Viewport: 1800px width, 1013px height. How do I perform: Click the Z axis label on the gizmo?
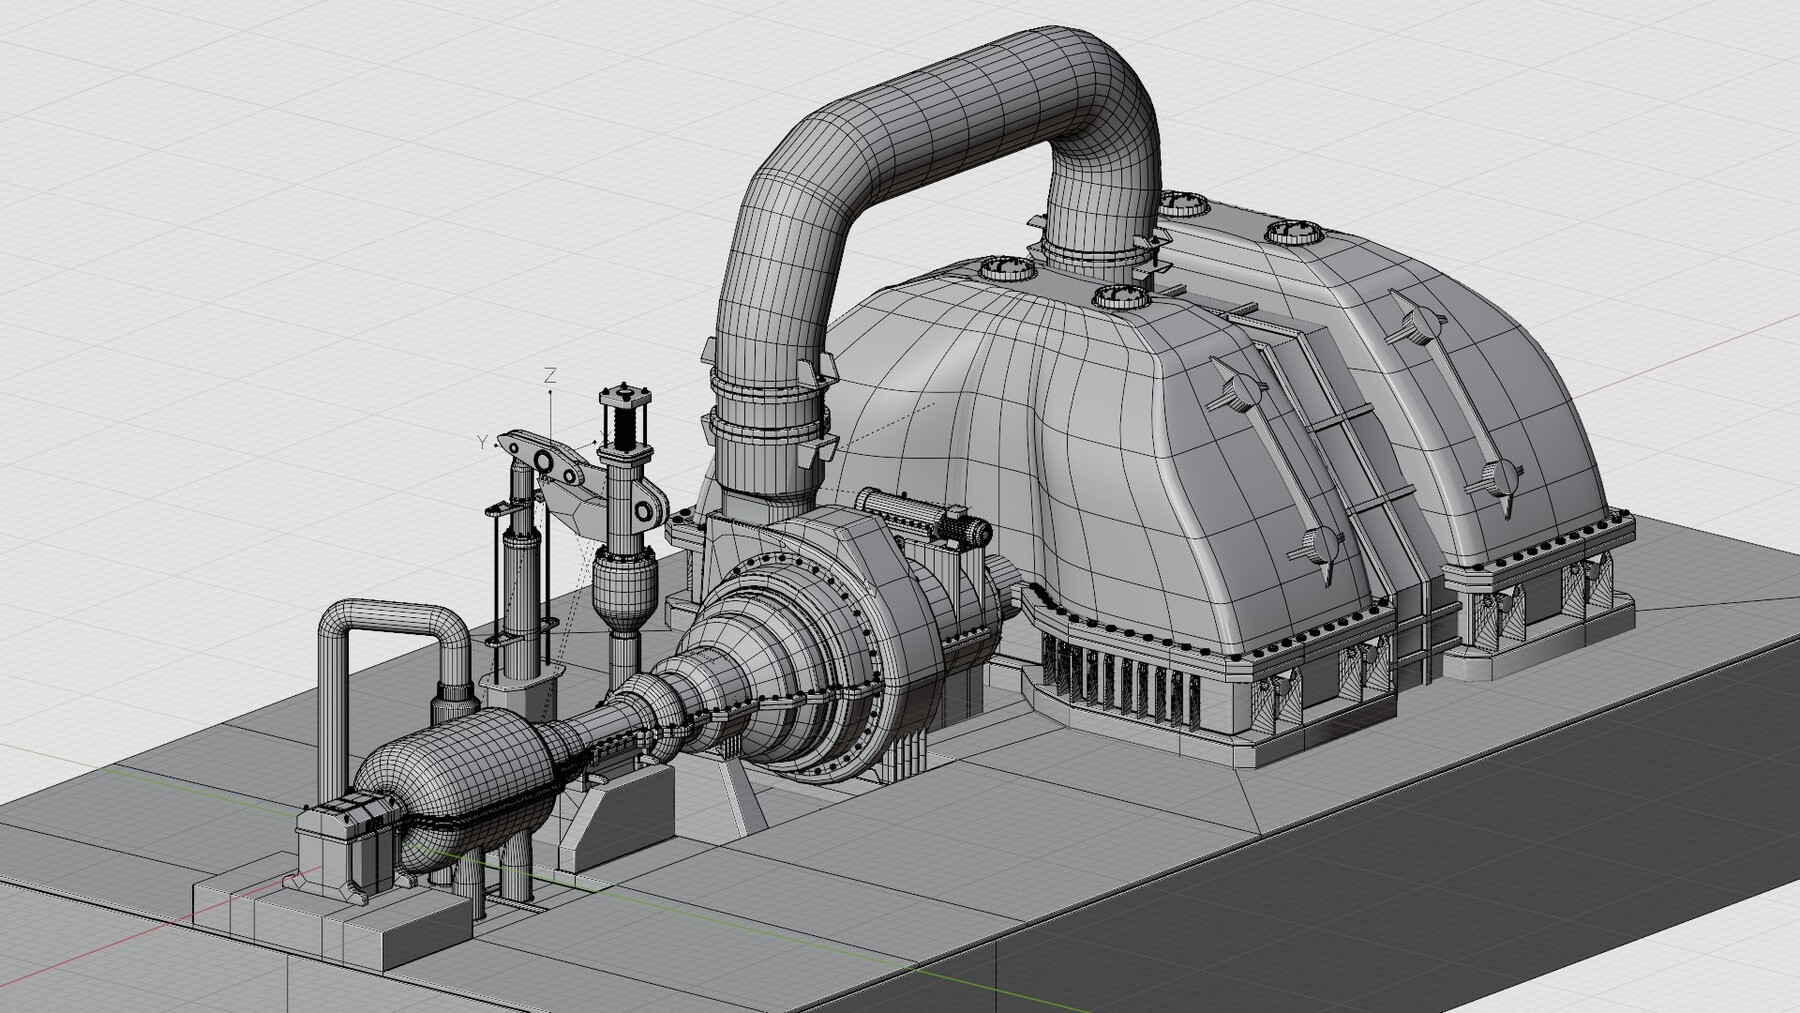[550, 376]
